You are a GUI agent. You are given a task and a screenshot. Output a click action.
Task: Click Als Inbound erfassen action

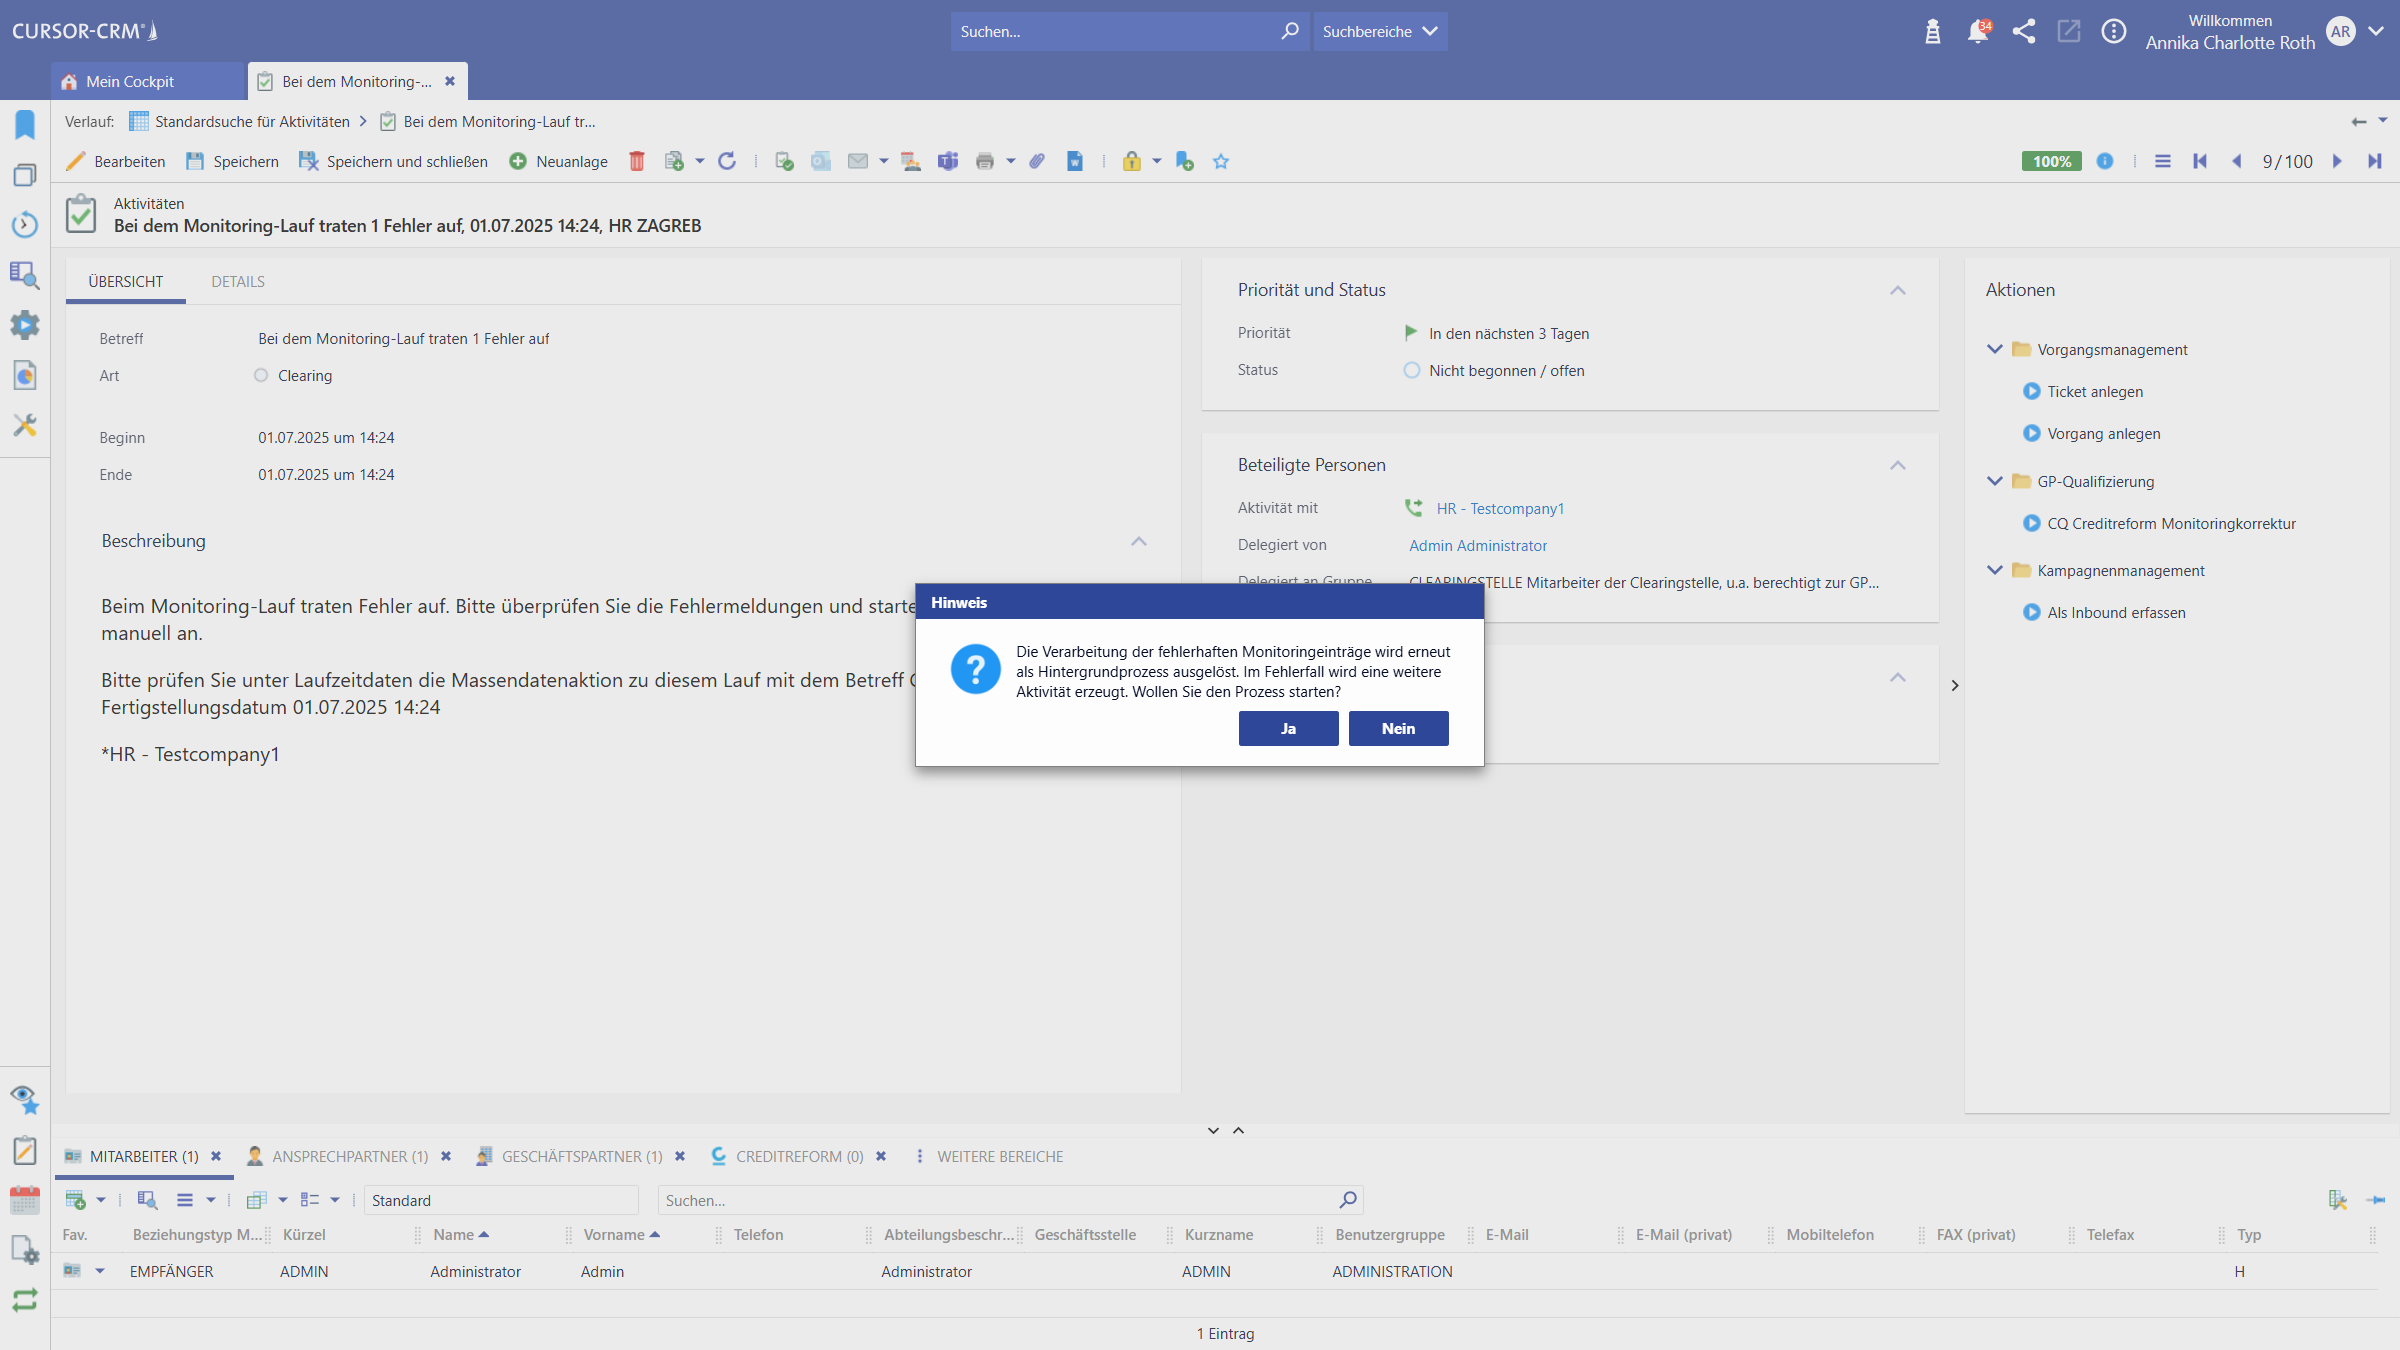pos(2105,612)
